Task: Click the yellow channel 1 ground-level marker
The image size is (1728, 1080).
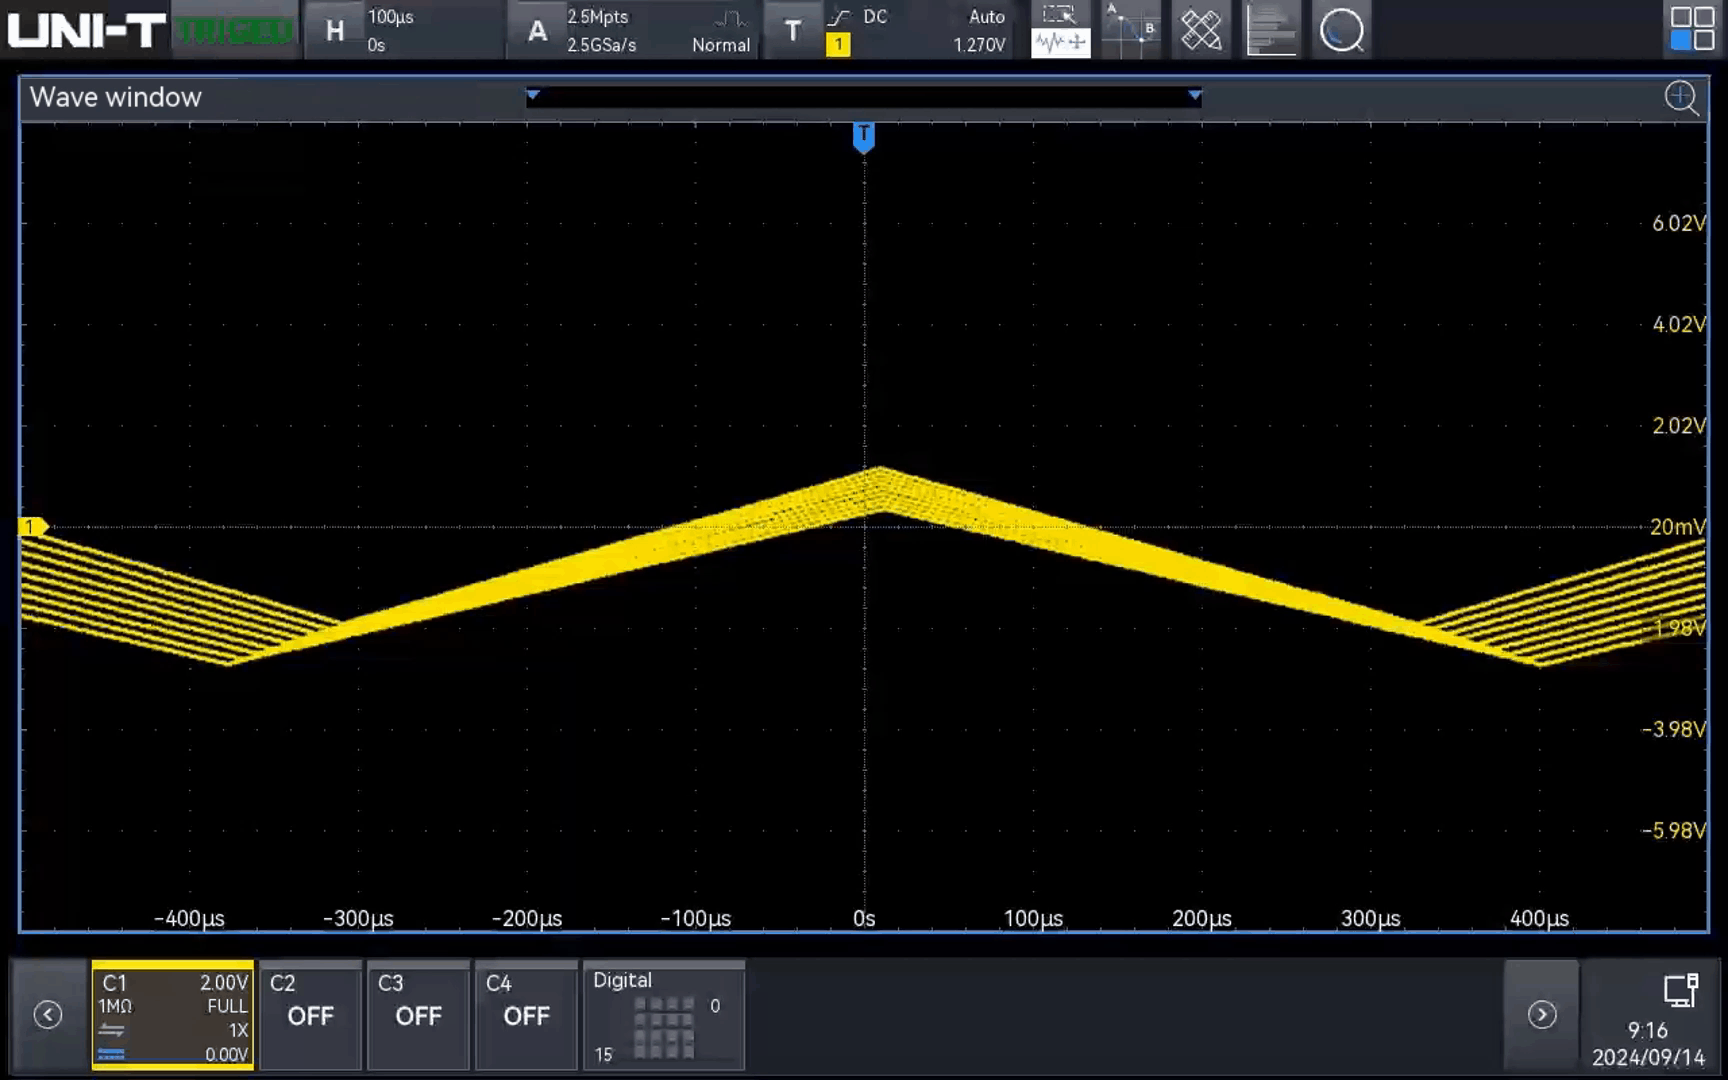Action: (x=32, y=527)
